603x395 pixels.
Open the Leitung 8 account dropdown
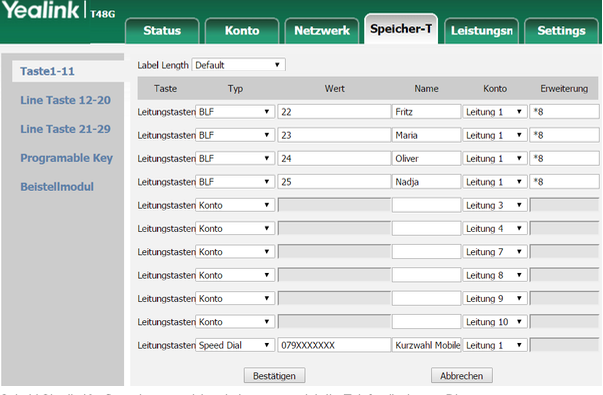pyautogui.click(x=495, y=275)
